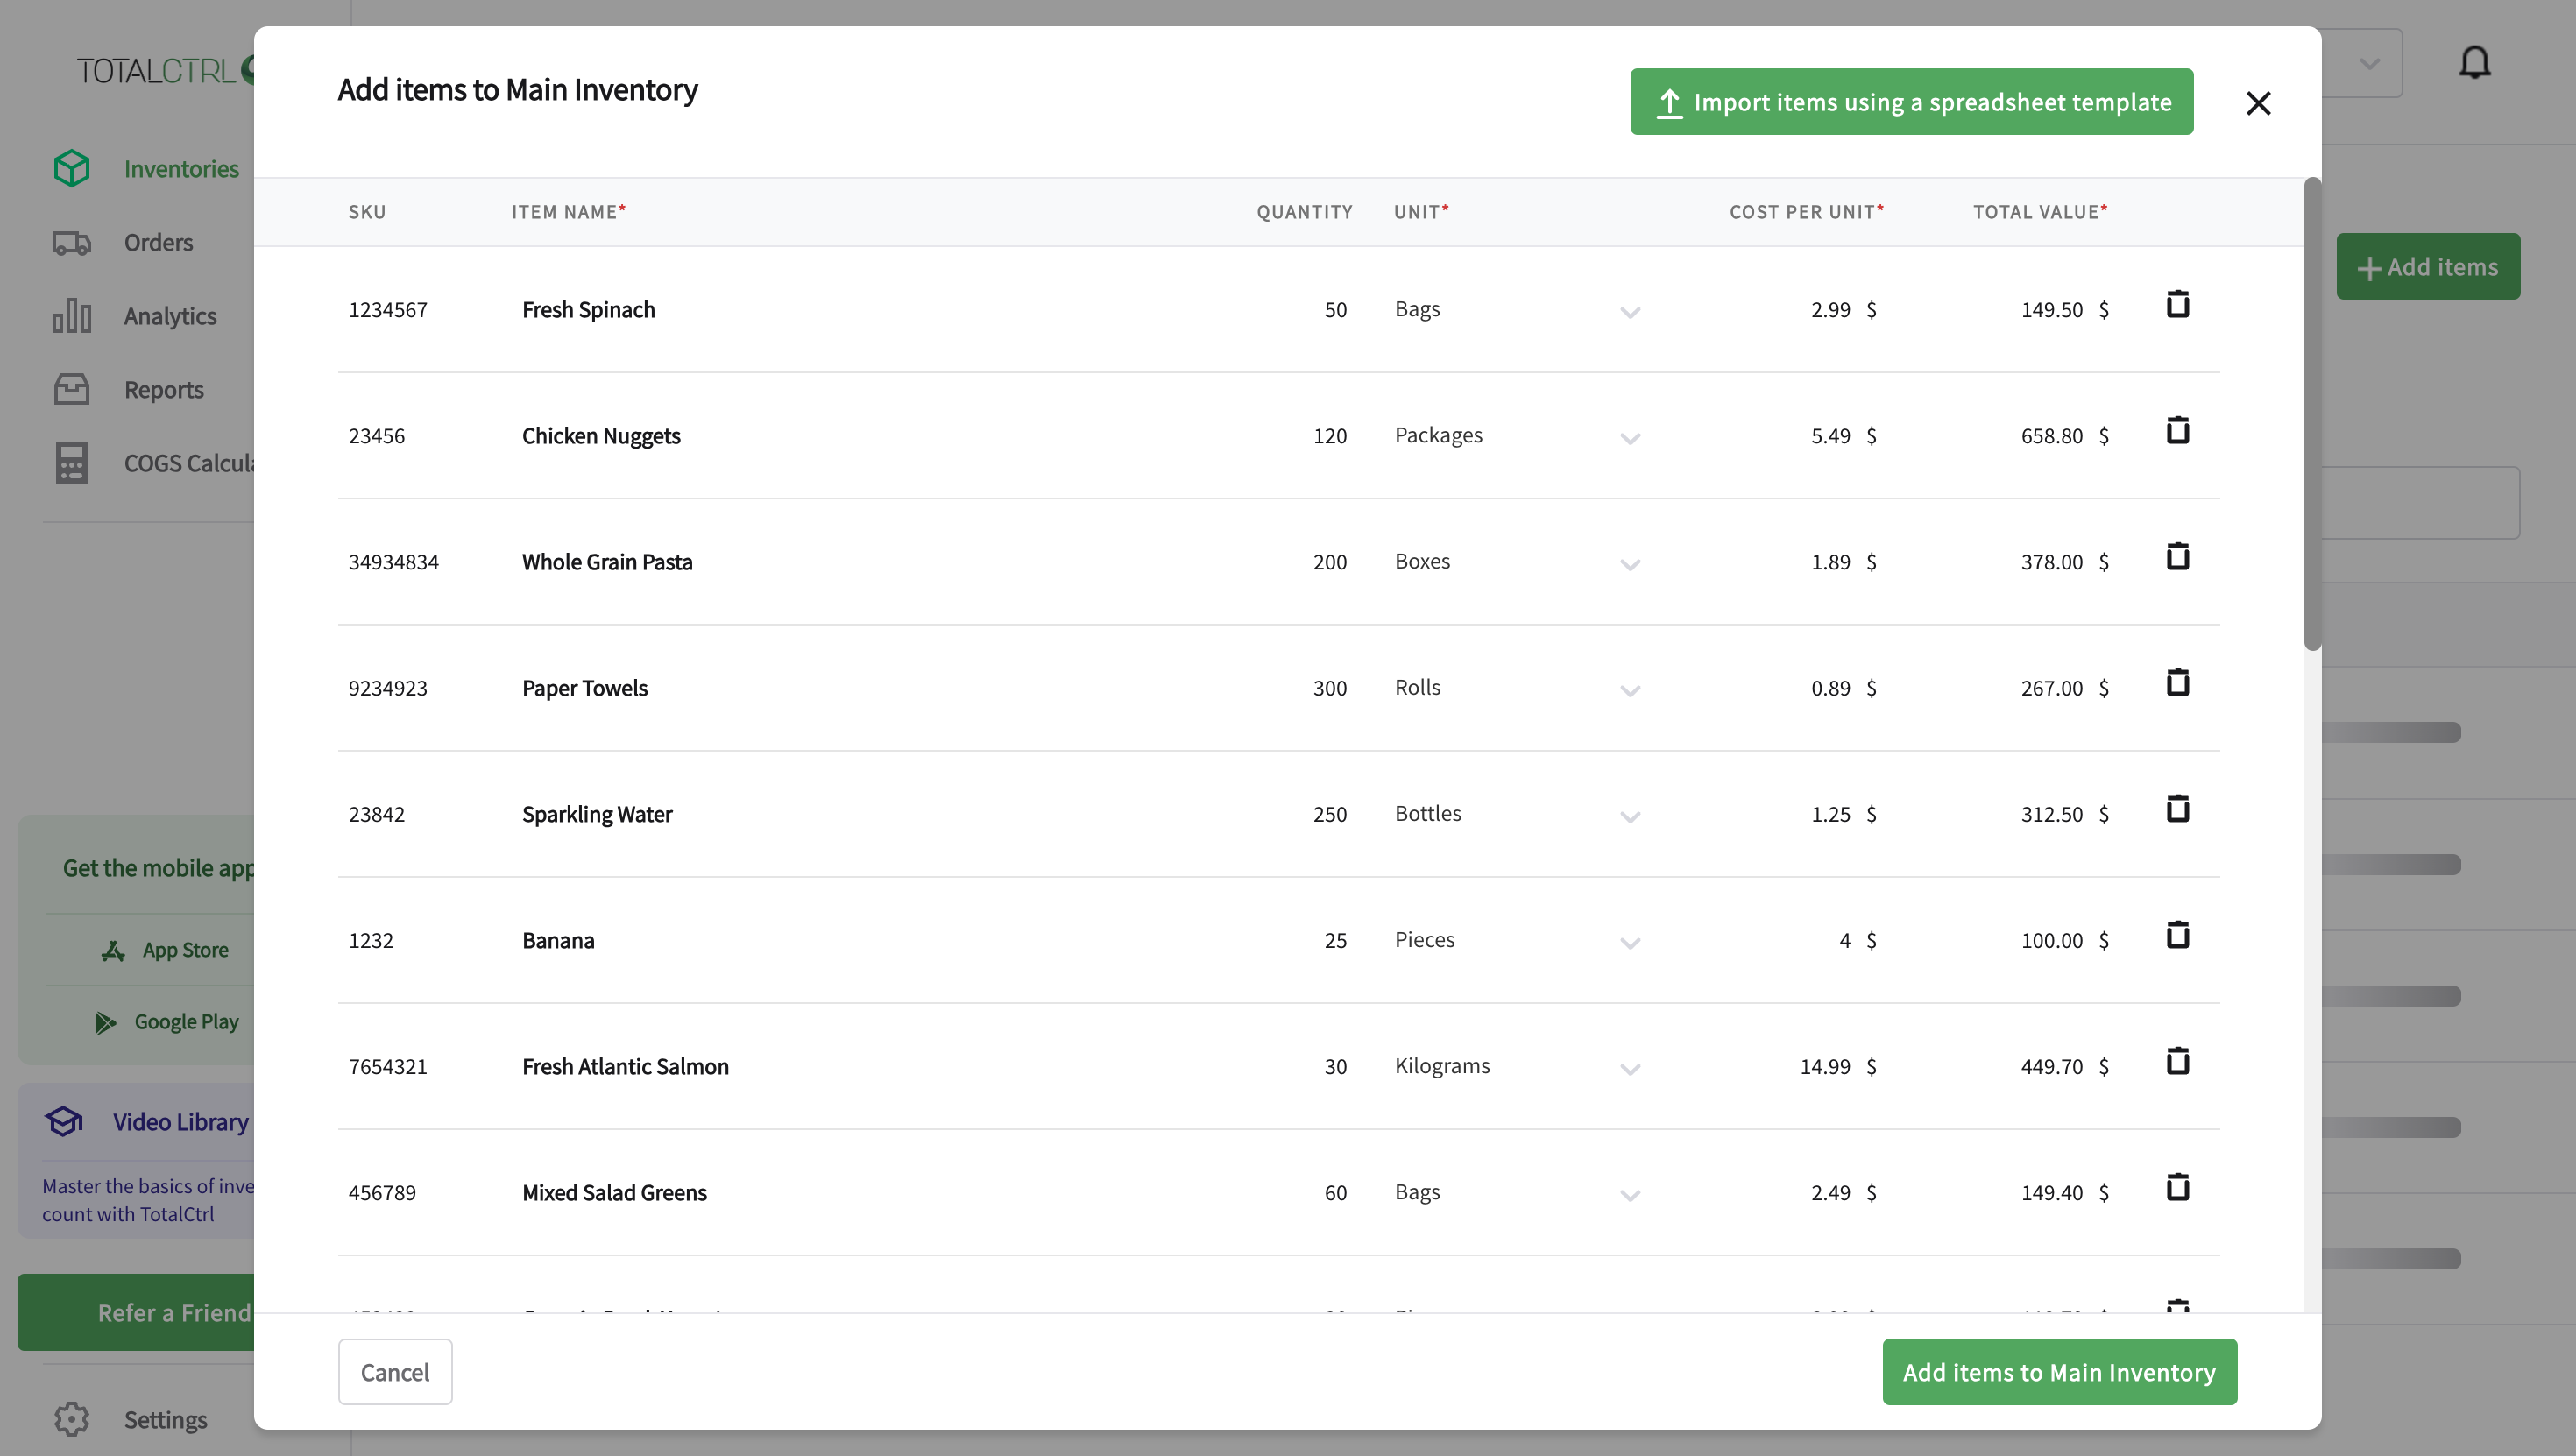Click the Reports panel icon

pyautogui.click(x=71, y=389)
